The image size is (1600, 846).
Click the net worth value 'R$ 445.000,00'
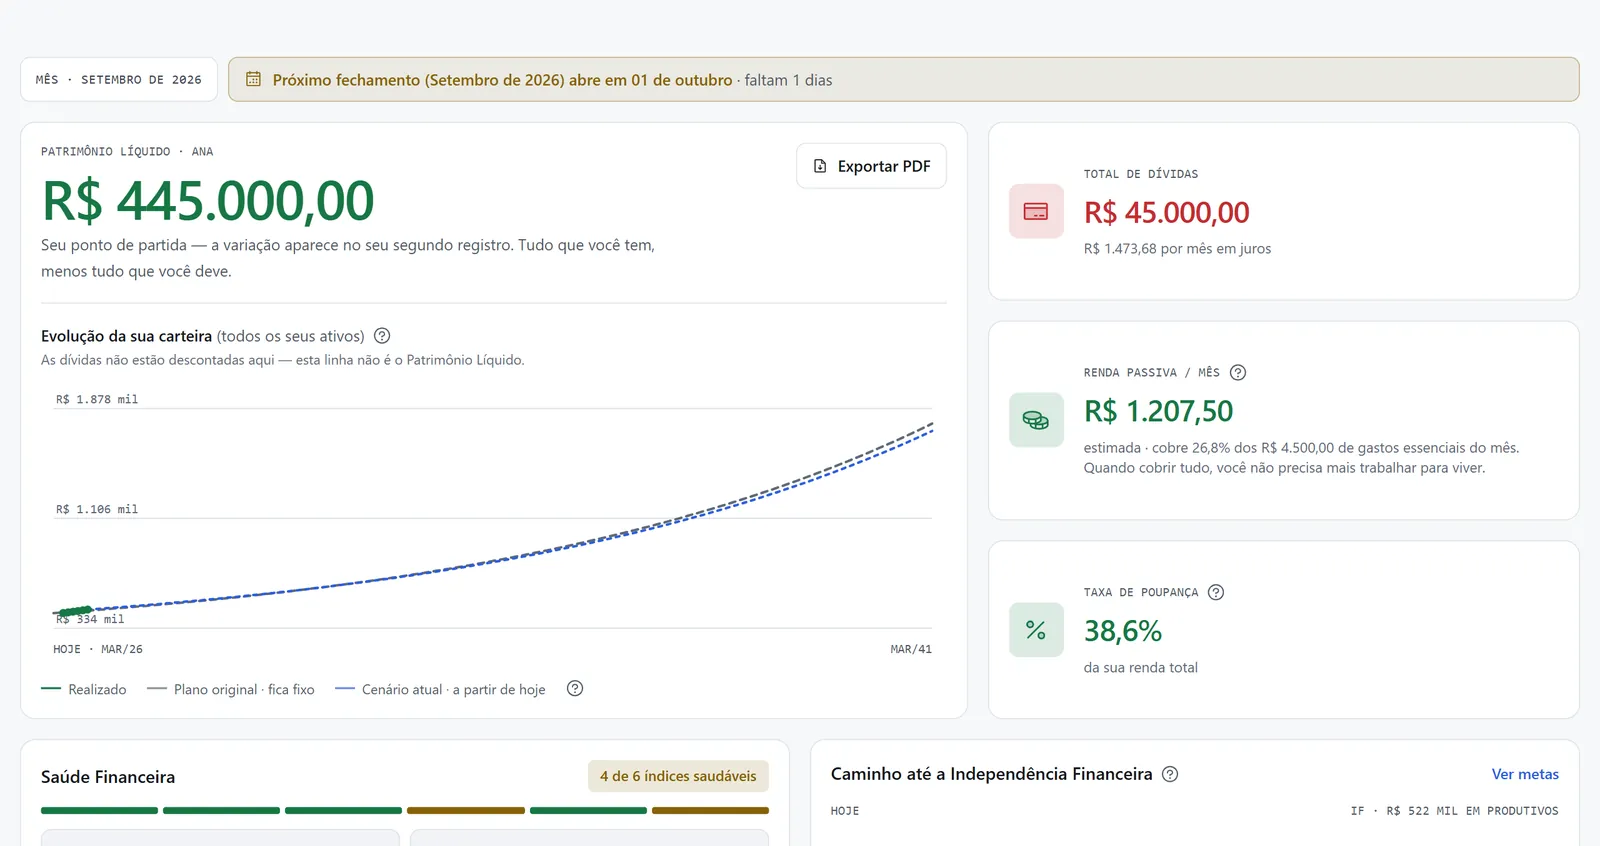pyautogui.click(x=208, y=201)
